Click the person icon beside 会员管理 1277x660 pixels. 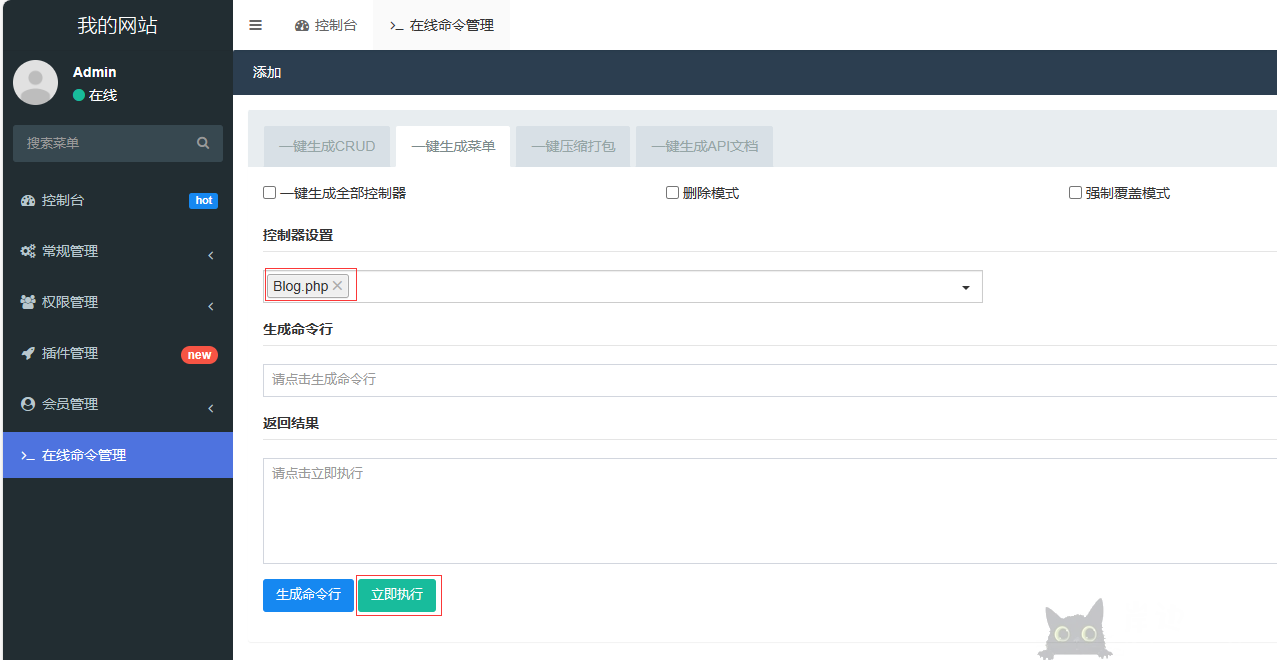click(x=28, y=404)
